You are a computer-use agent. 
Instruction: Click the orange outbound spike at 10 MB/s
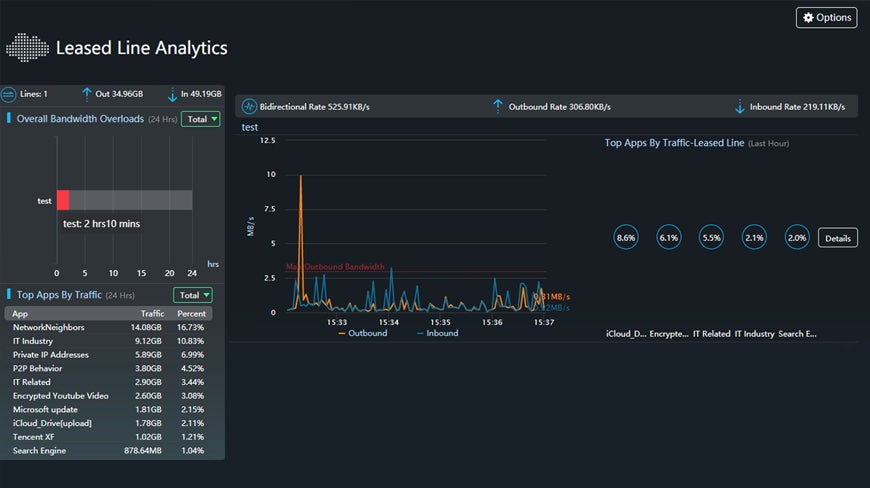tap(301, 176)
